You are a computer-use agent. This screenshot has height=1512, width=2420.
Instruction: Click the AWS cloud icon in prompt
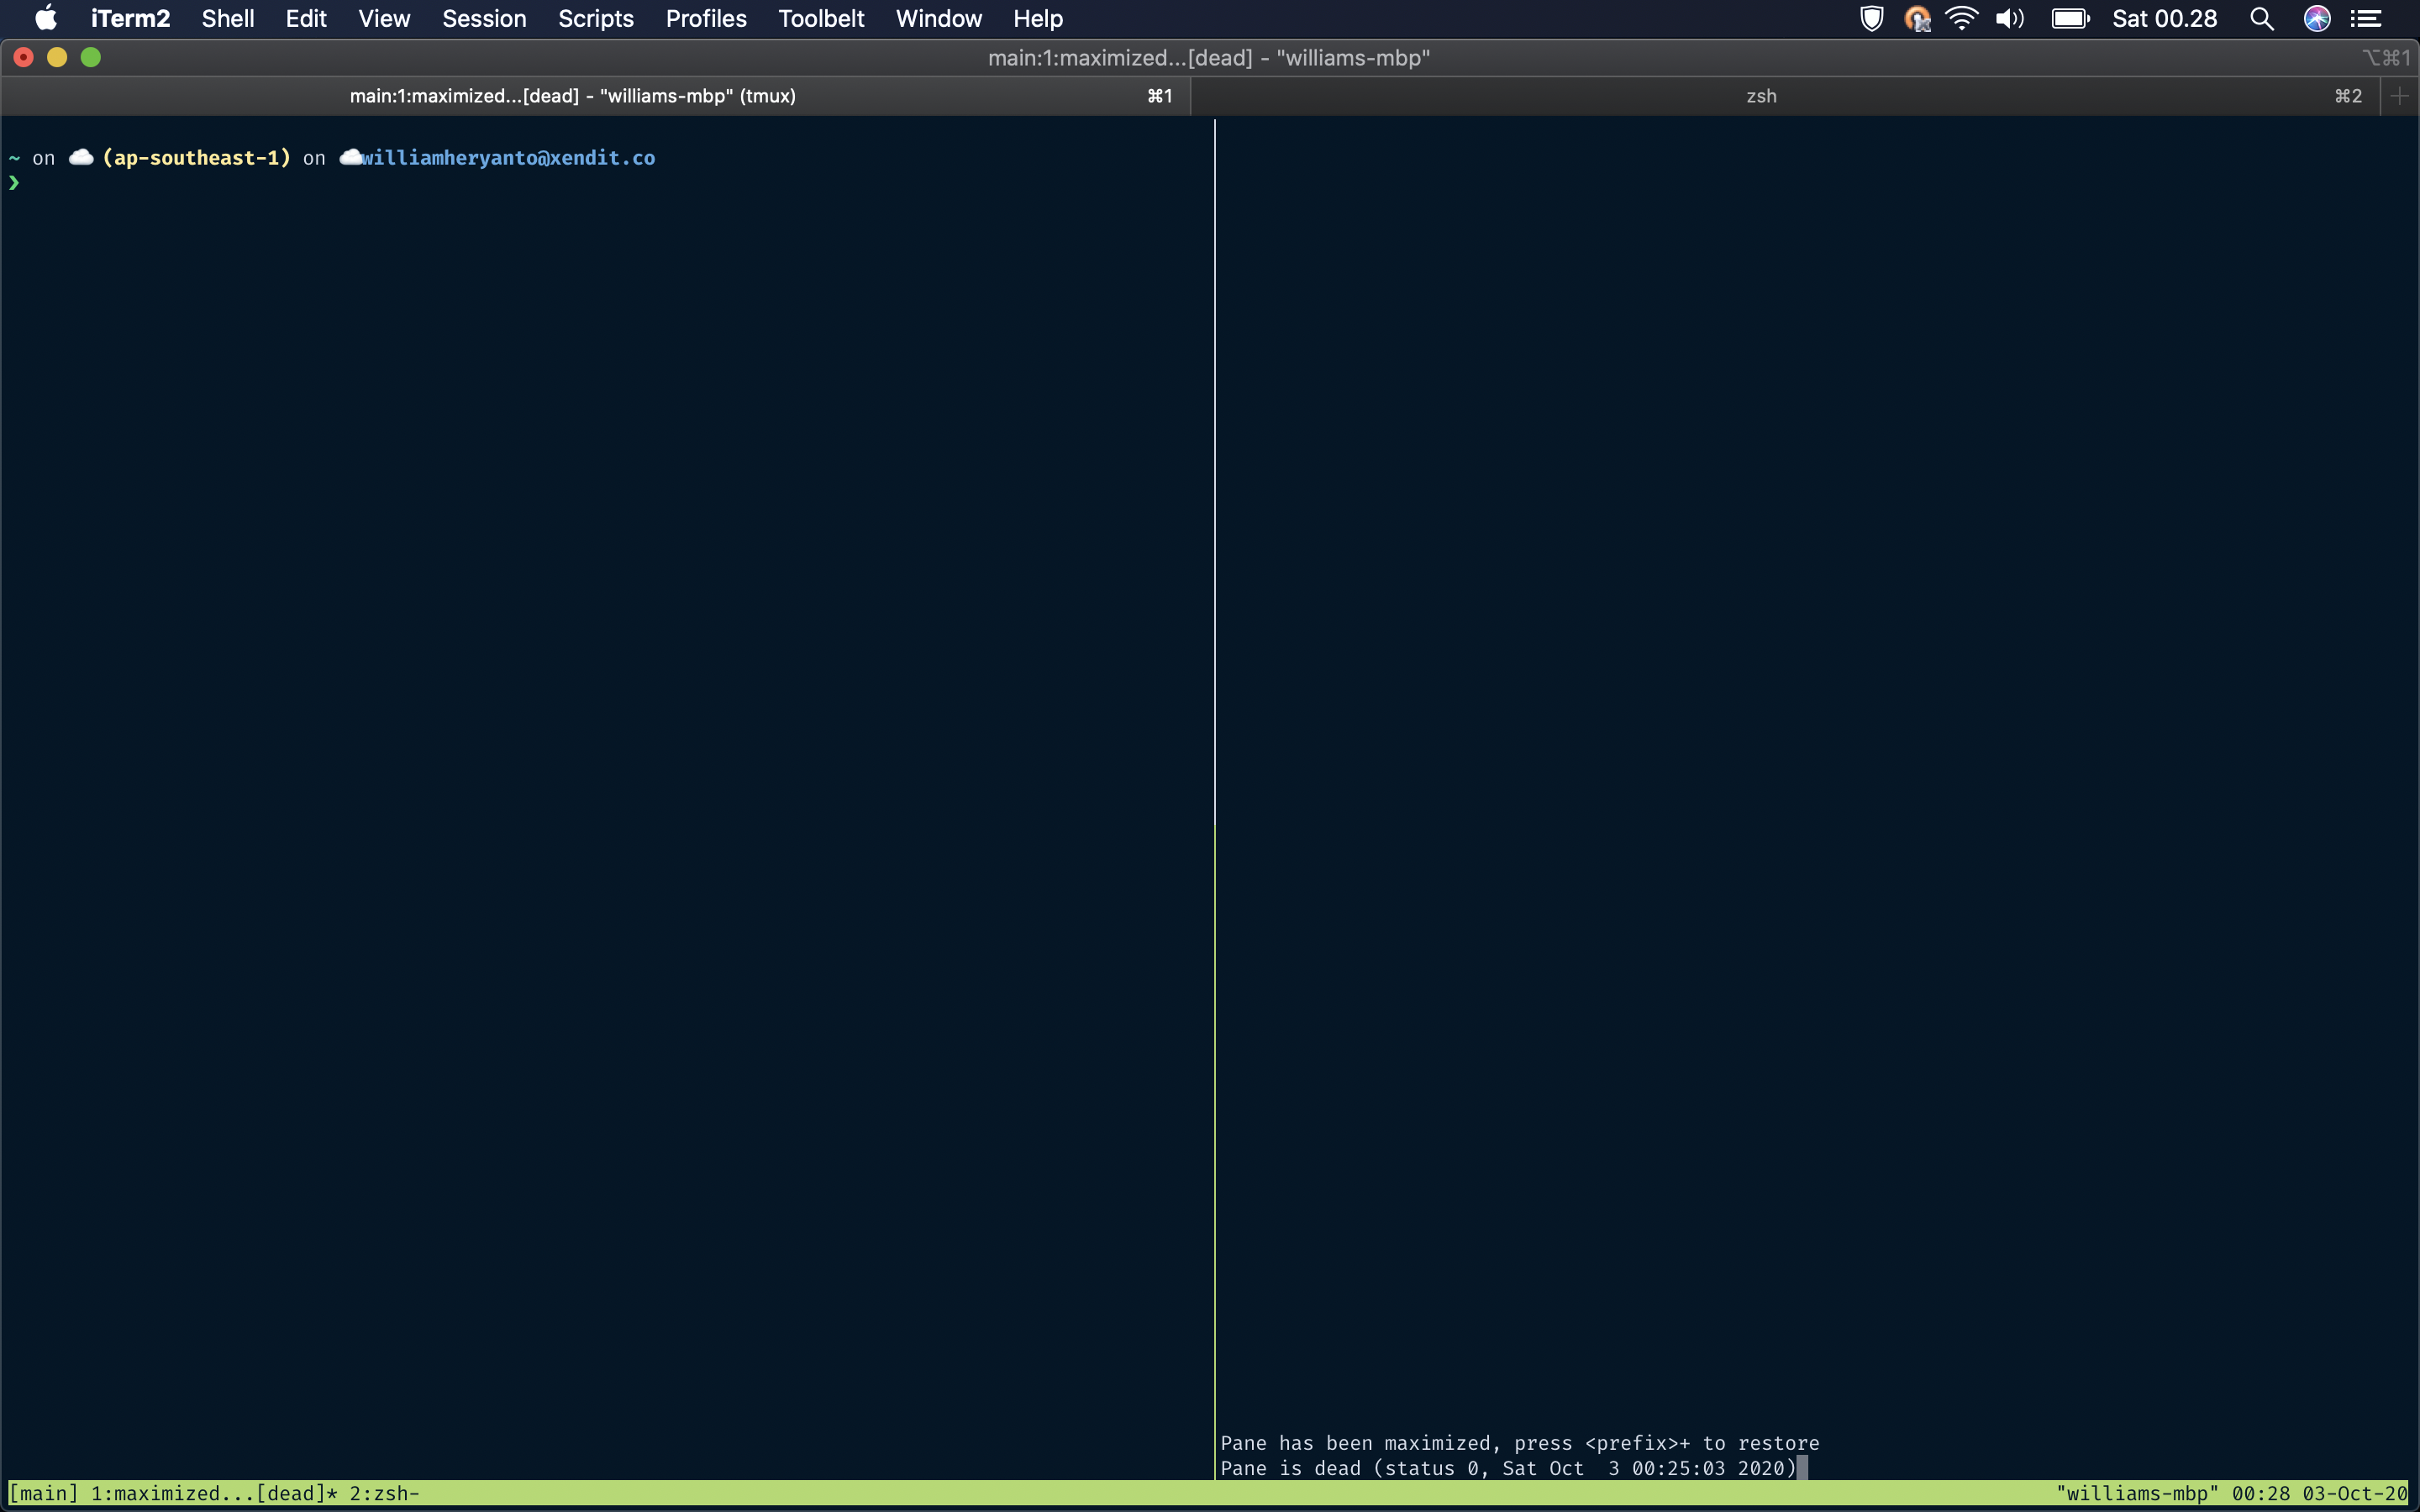(81, 157)
